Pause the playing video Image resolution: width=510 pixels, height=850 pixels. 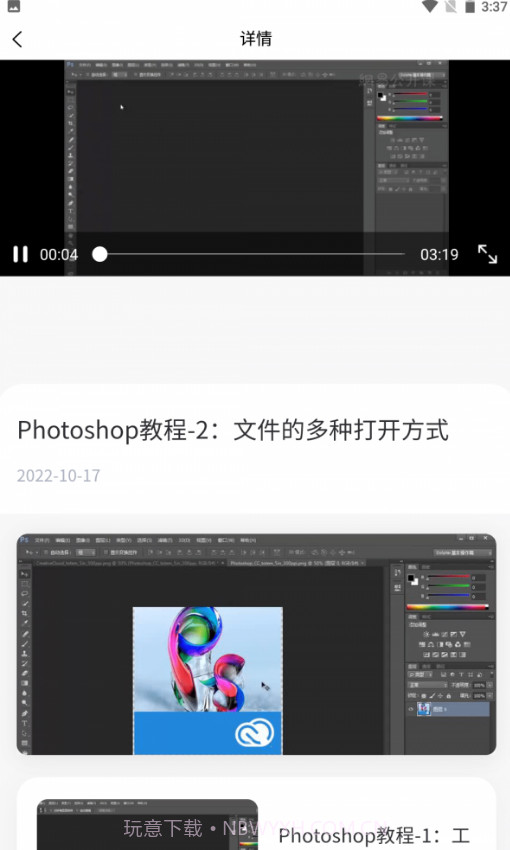(21, 254)
